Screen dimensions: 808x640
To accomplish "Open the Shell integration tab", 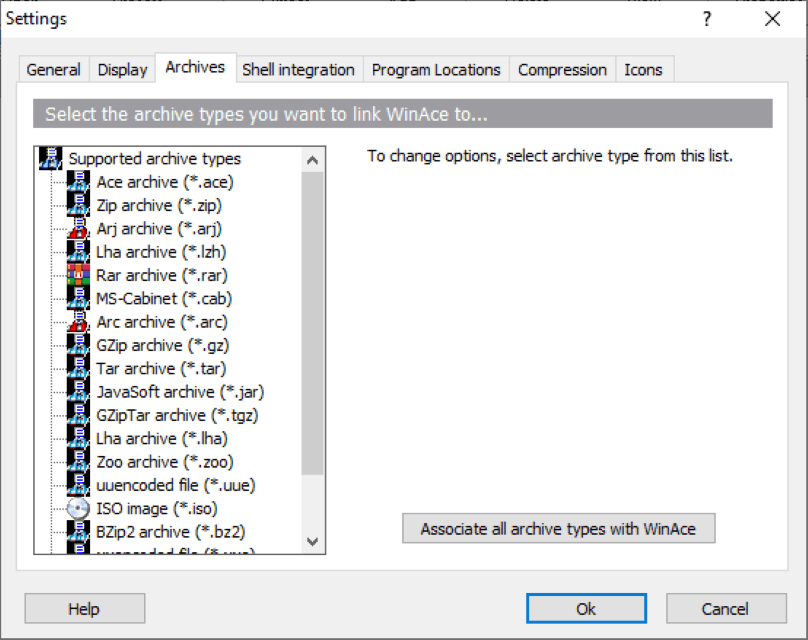I will click(298, 70).
